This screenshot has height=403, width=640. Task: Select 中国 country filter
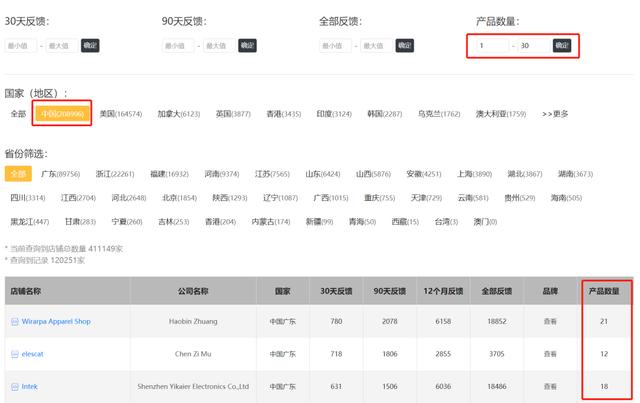click(x=62, y=114)
